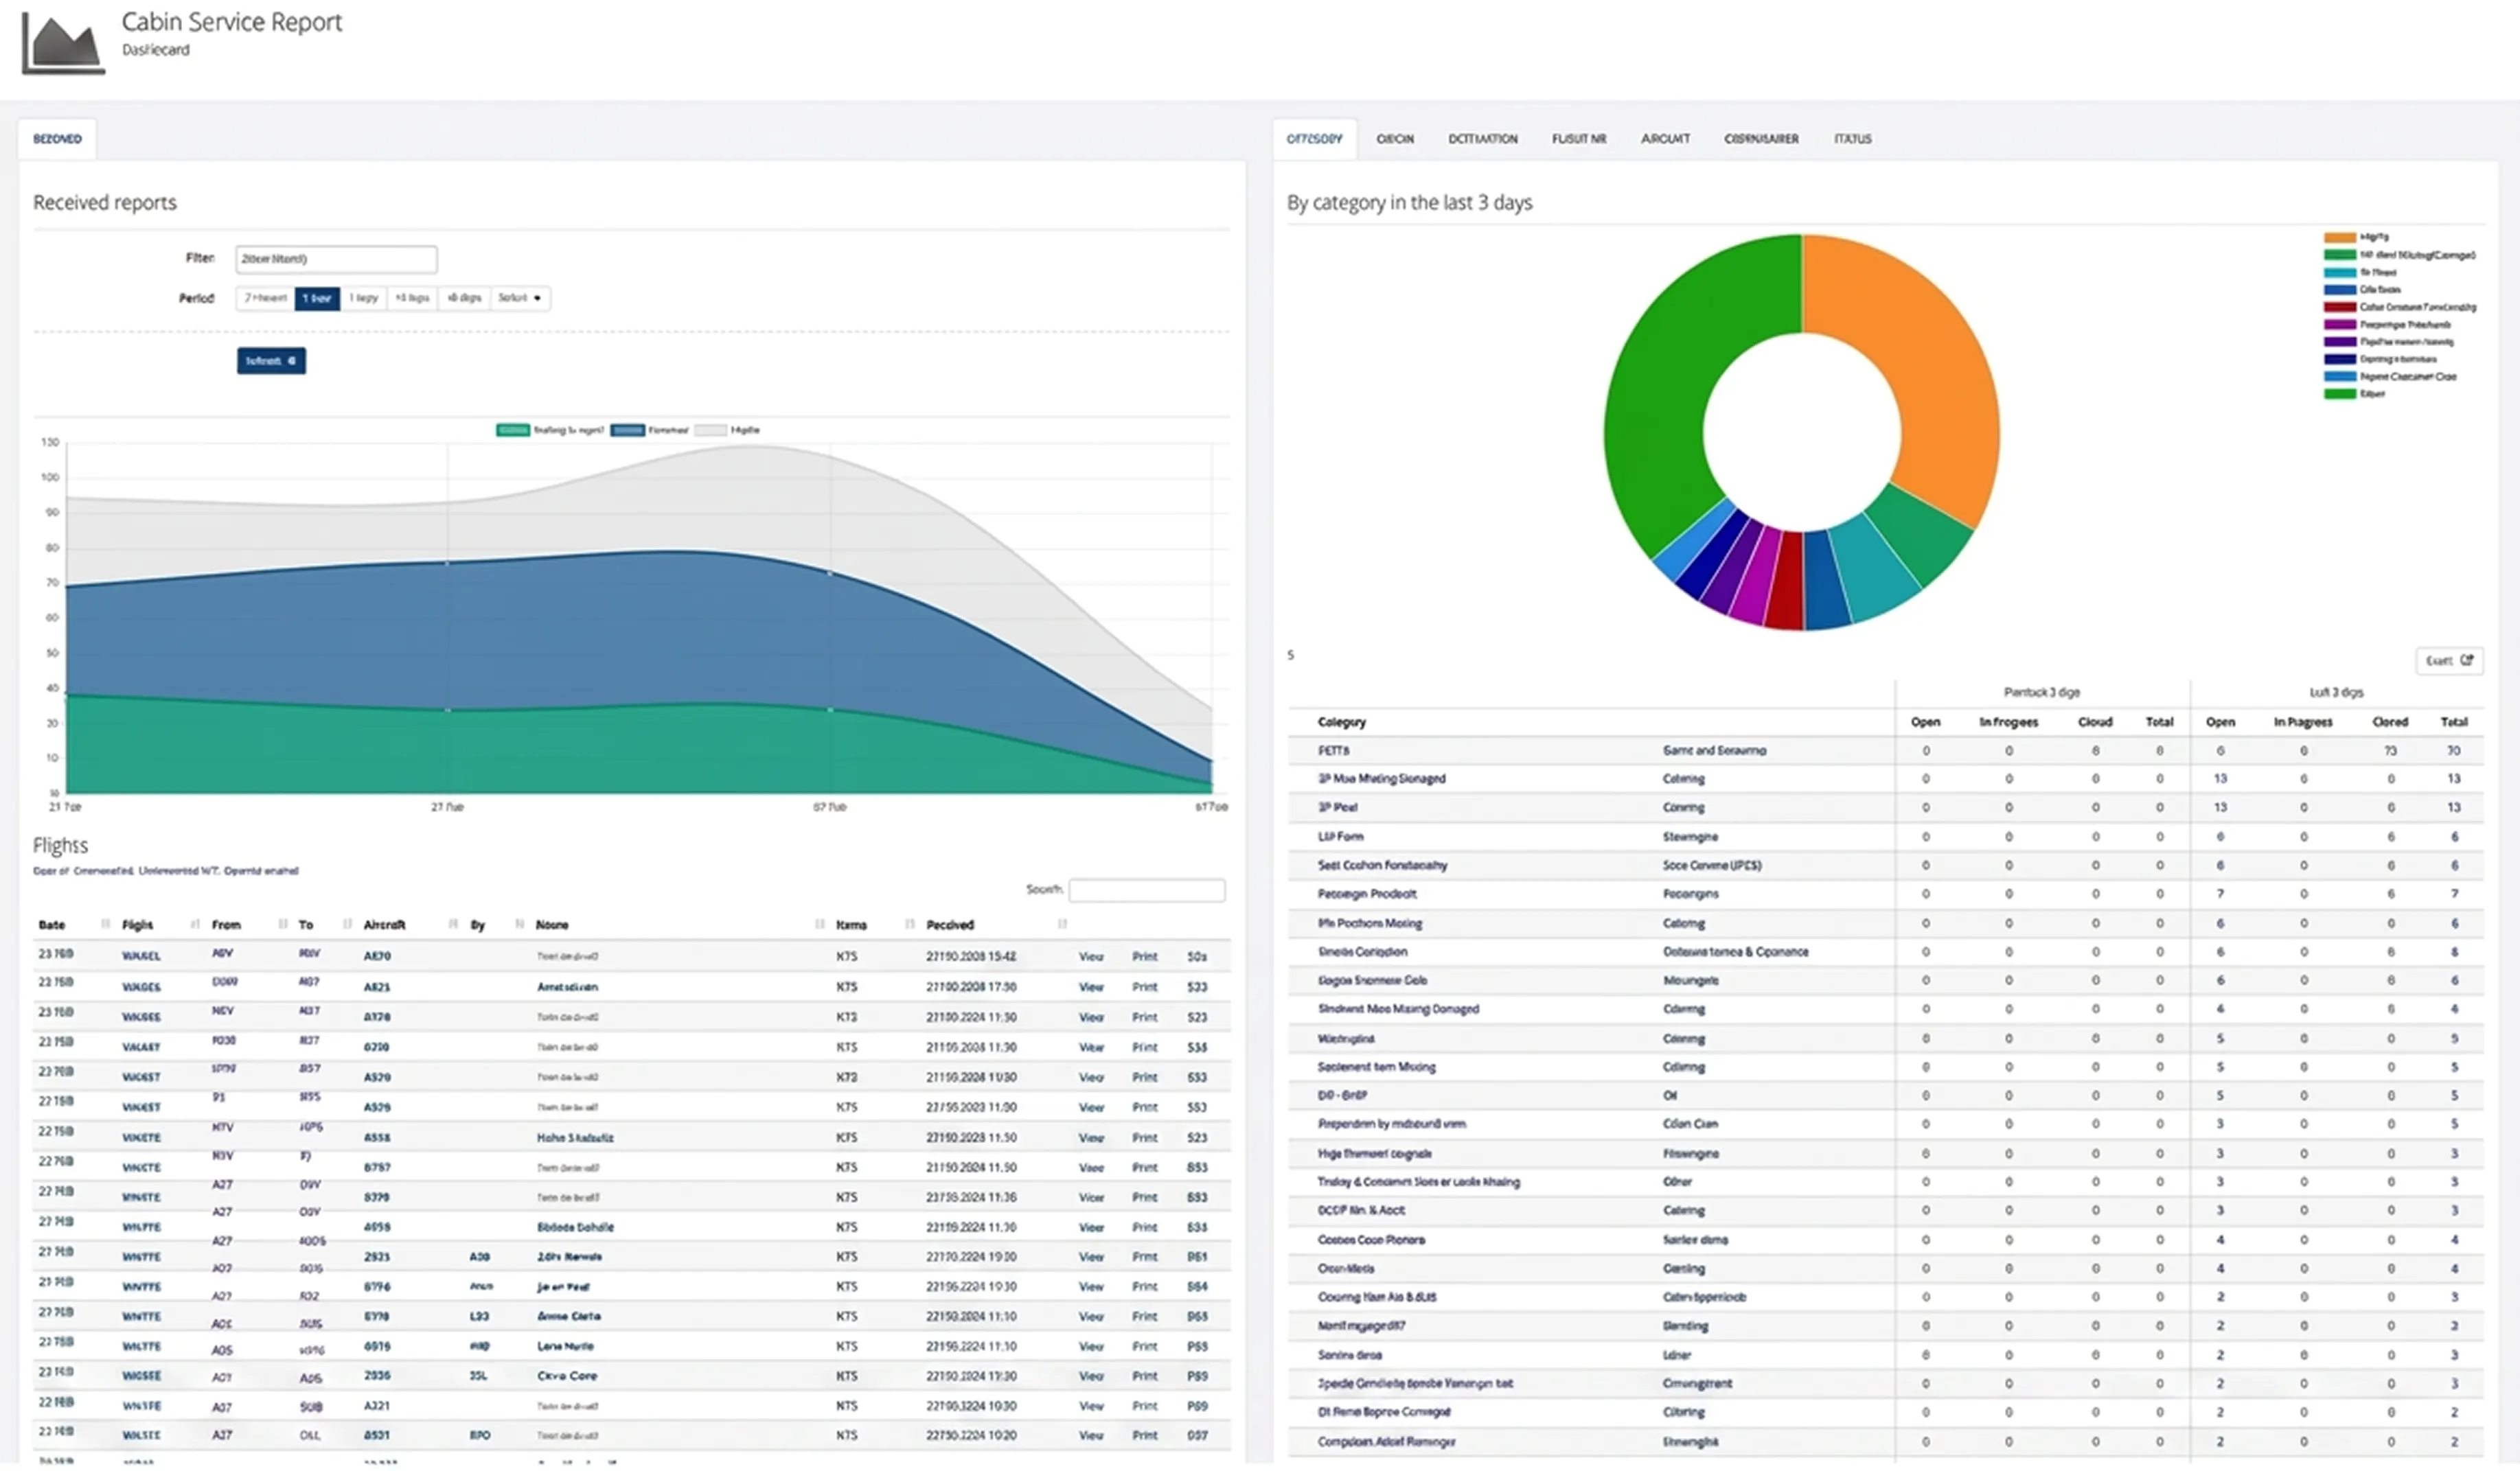Image resolution: width=2520 pixels, height=1471 pixels.
Task: Click the 'By category in the last 3 days' heading
Action: pos(1409,202)
